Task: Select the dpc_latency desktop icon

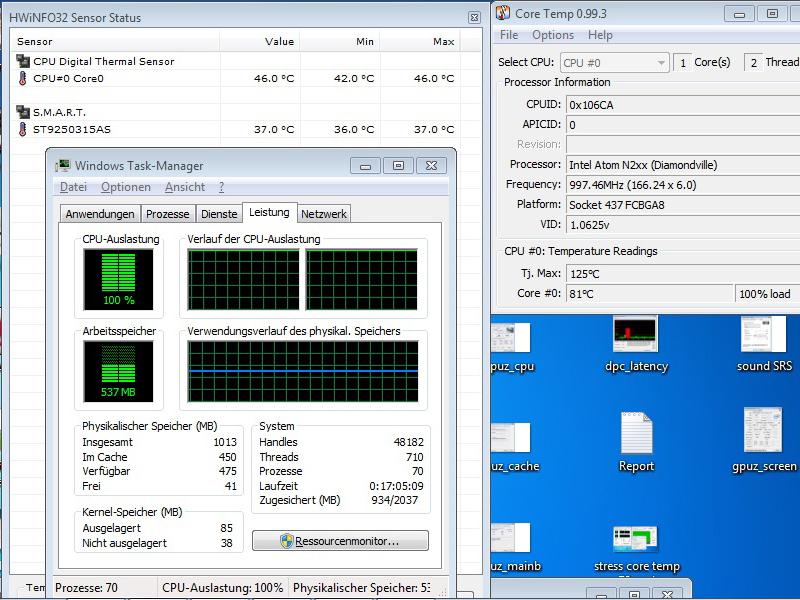Action: tap(636, 343)
